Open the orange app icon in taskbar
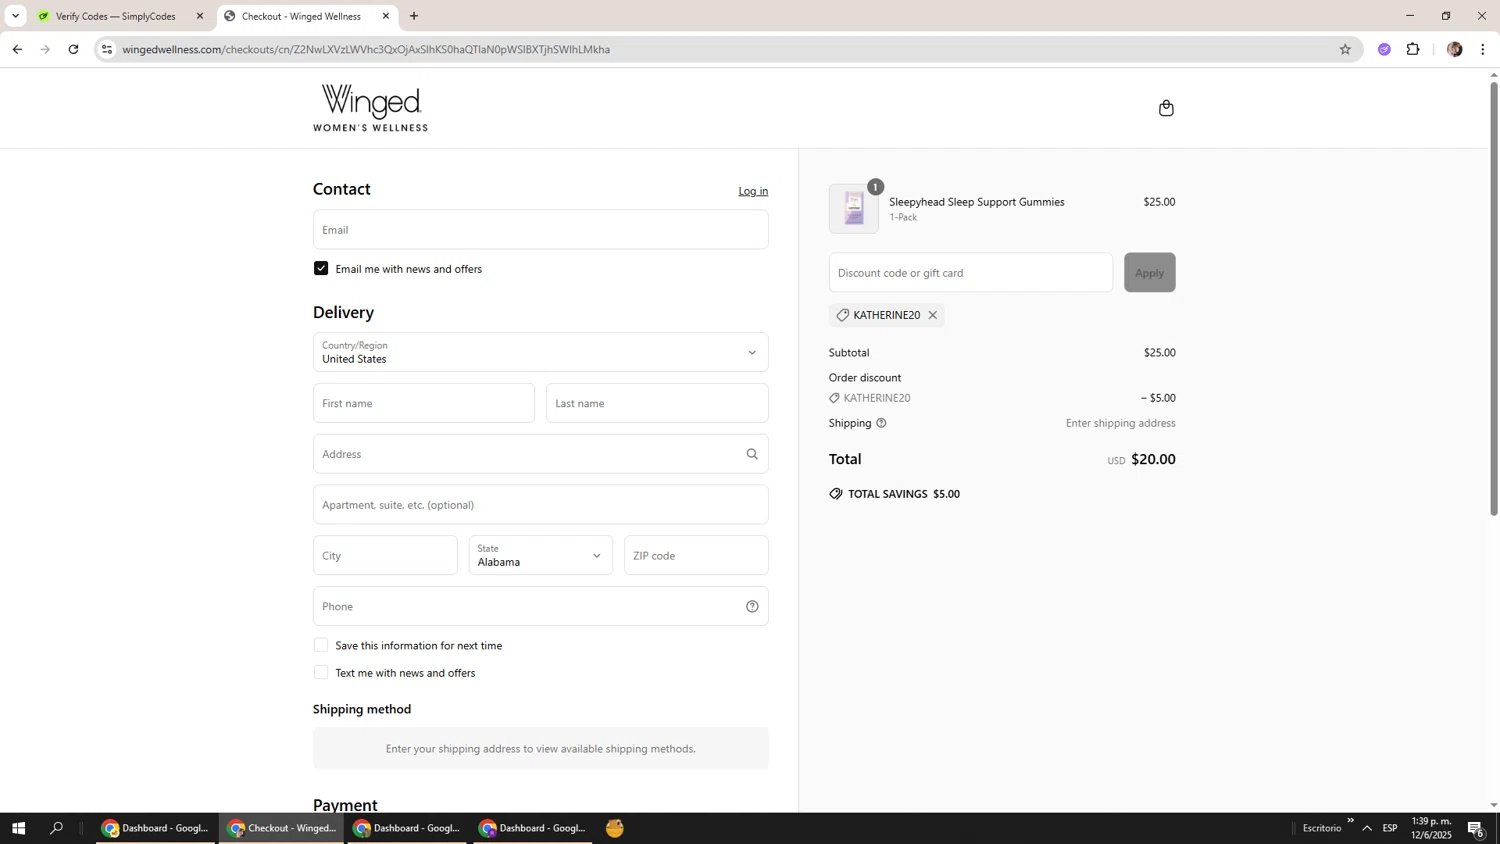1500x844 pixels. (x=615, y=828)
